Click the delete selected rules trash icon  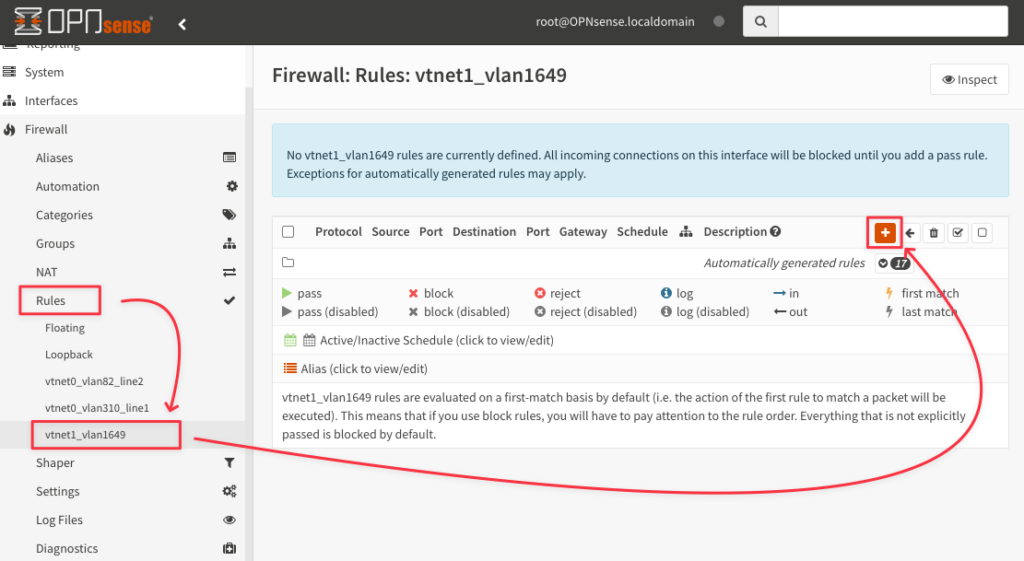(934, 232)
